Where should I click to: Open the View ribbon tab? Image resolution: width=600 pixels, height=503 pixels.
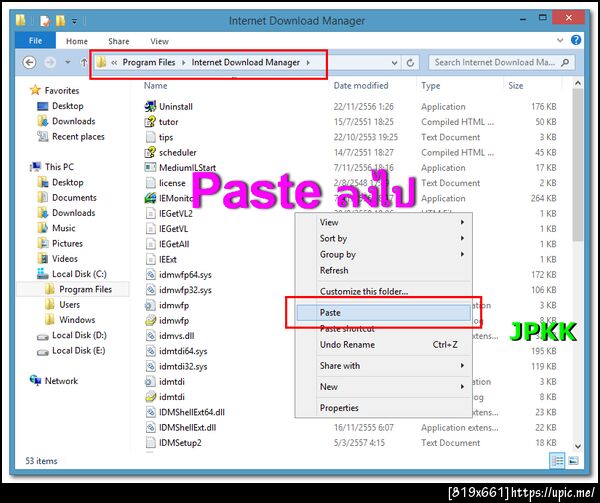pyautogui.click(x=159, y=41)
